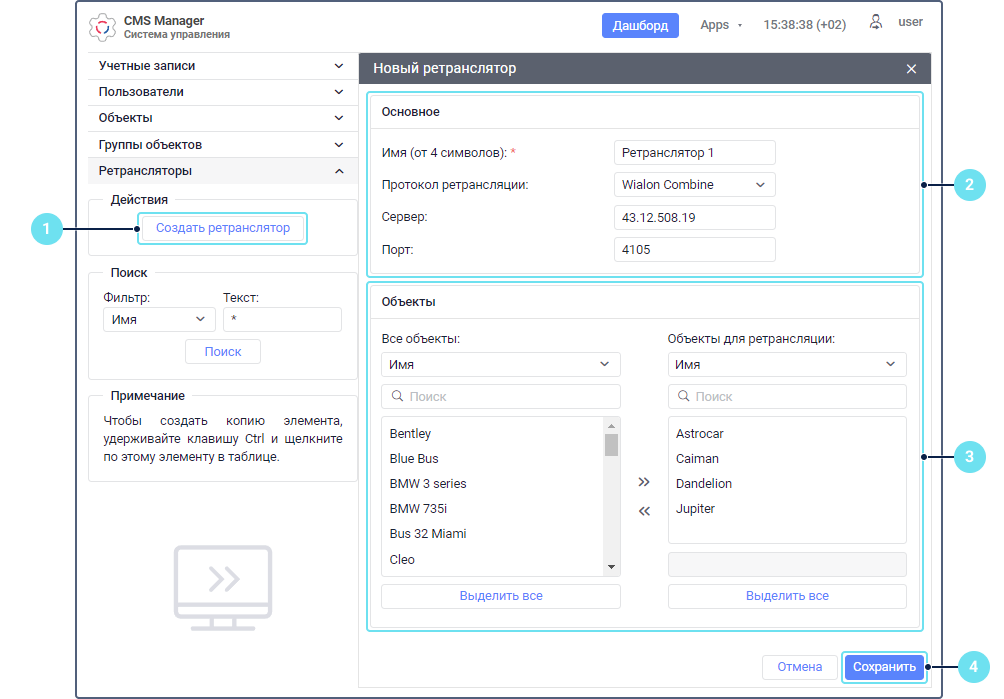This screenshot has height=699, width=1004.
Task: Expand the Группы объектов section
Action: [222, 145]
